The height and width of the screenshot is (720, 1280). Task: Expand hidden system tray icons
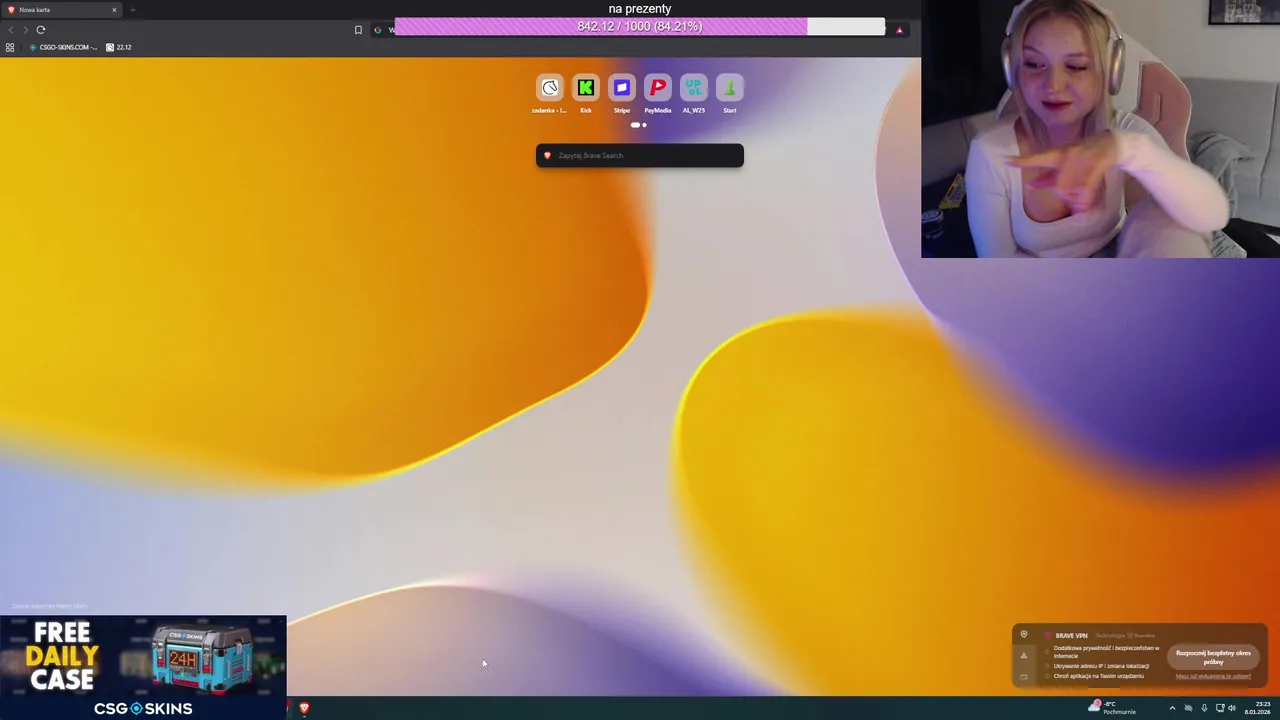tap(1172, 708)
